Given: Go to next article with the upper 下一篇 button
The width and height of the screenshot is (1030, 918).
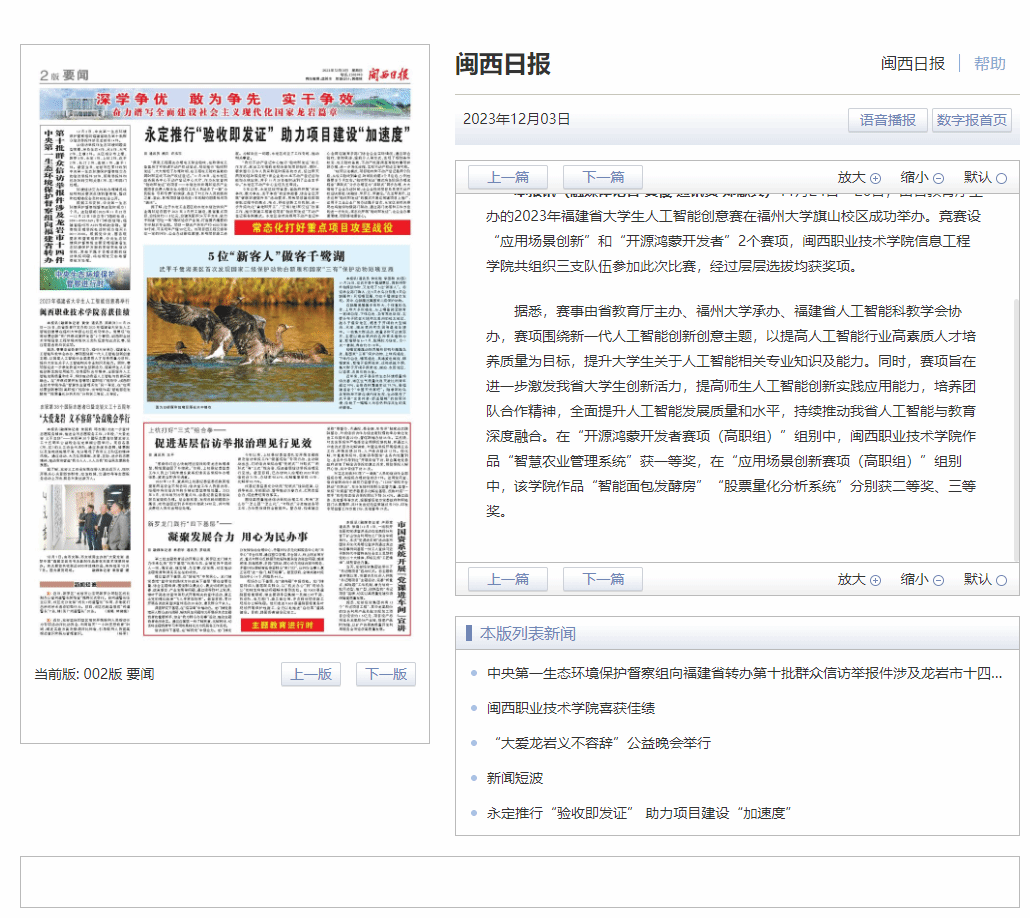Looking at the screenshot, I should [x=602, y=177].
